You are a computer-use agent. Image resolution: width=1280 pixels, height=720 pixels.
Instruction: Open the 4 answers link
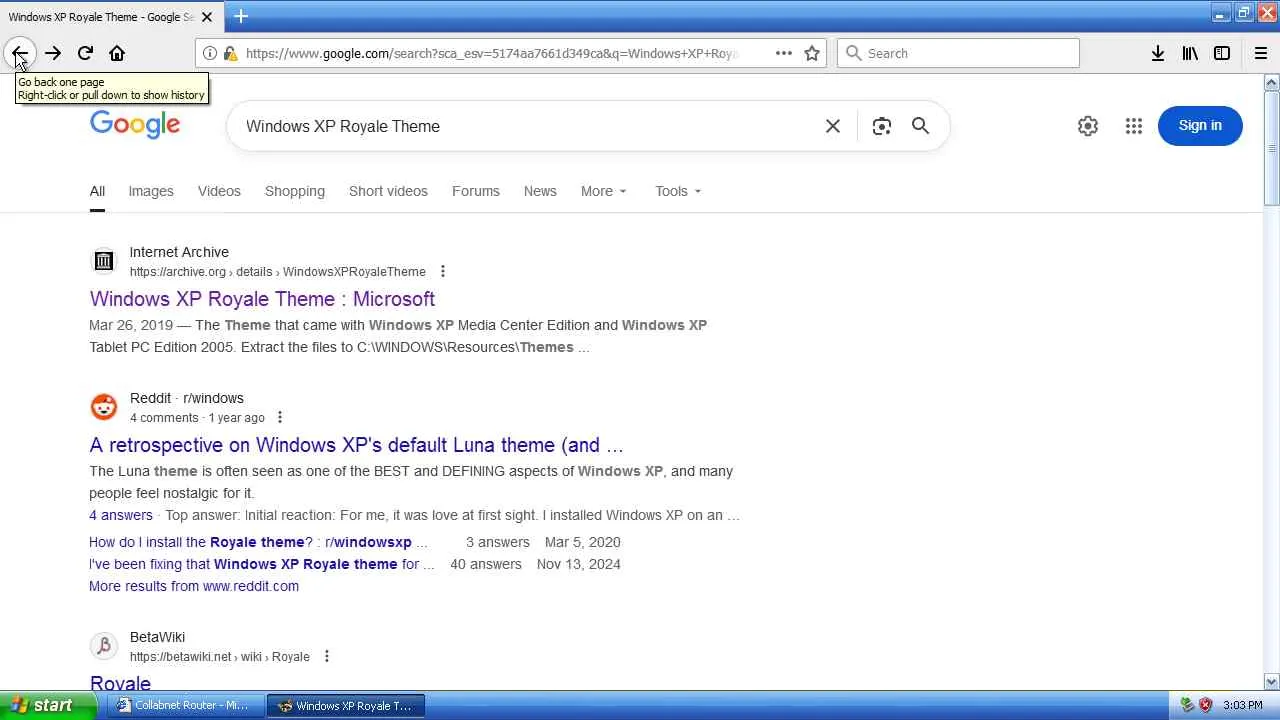(121, 515)
